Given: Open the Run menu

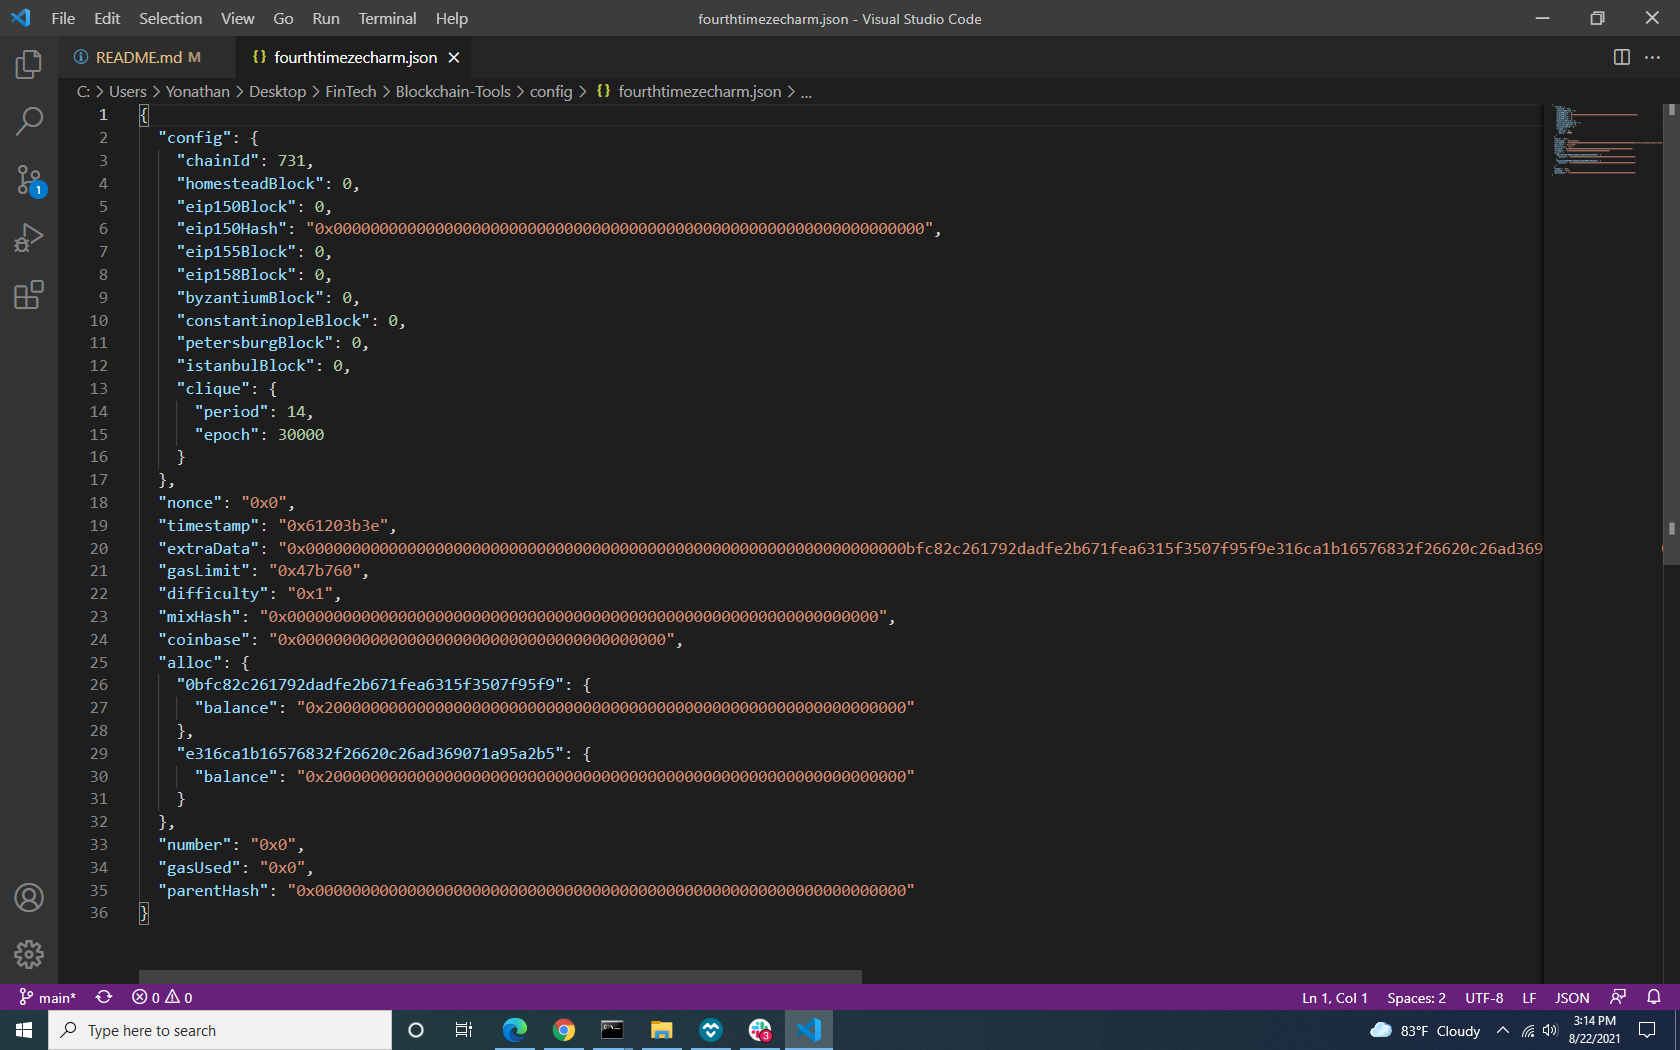Looking at the screenshot, I should tap(326, 18).
